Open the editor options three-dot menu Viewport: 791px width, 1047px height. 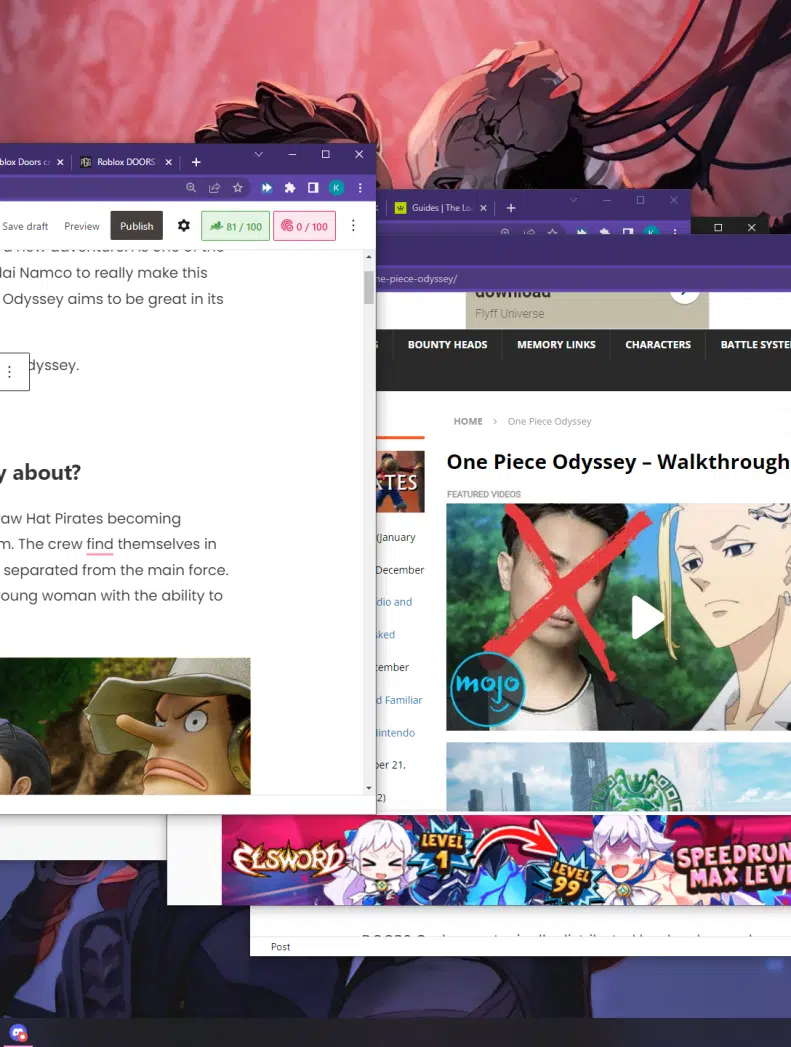pyautogui.click(x=353, y=226)
